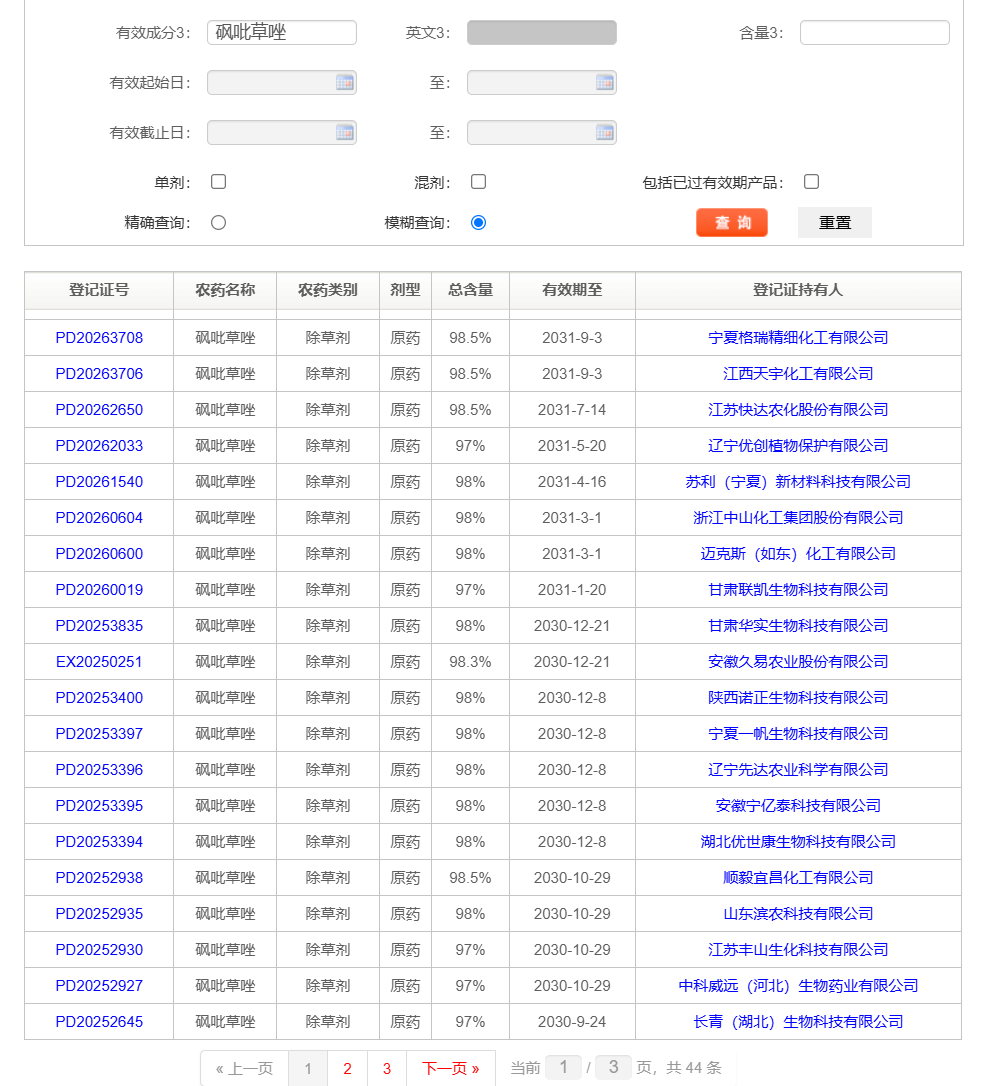Open holder 安徽宁亿泰科技有限公司
The width and height of the screenshot is (987, 1086).
click(798, 806)
